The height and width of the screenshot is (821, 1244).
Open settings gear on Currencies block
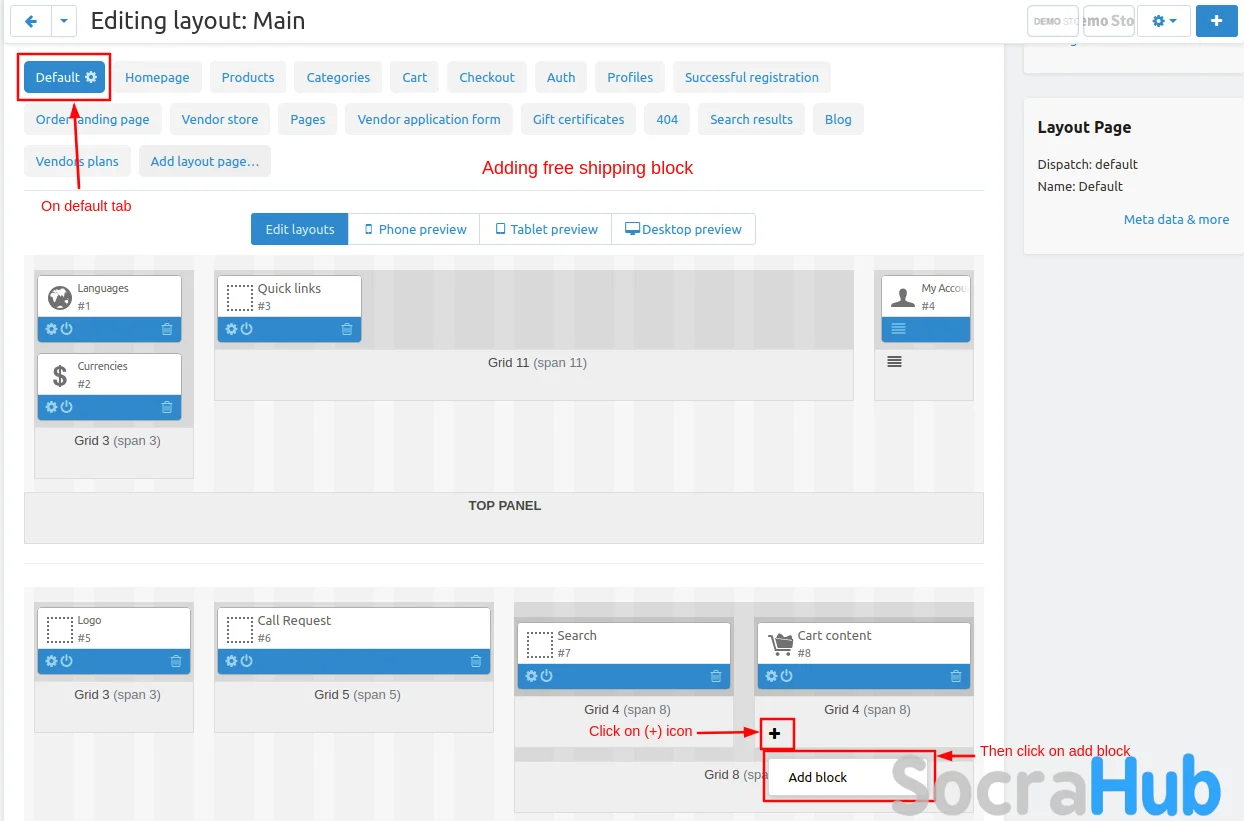[52, 407]
